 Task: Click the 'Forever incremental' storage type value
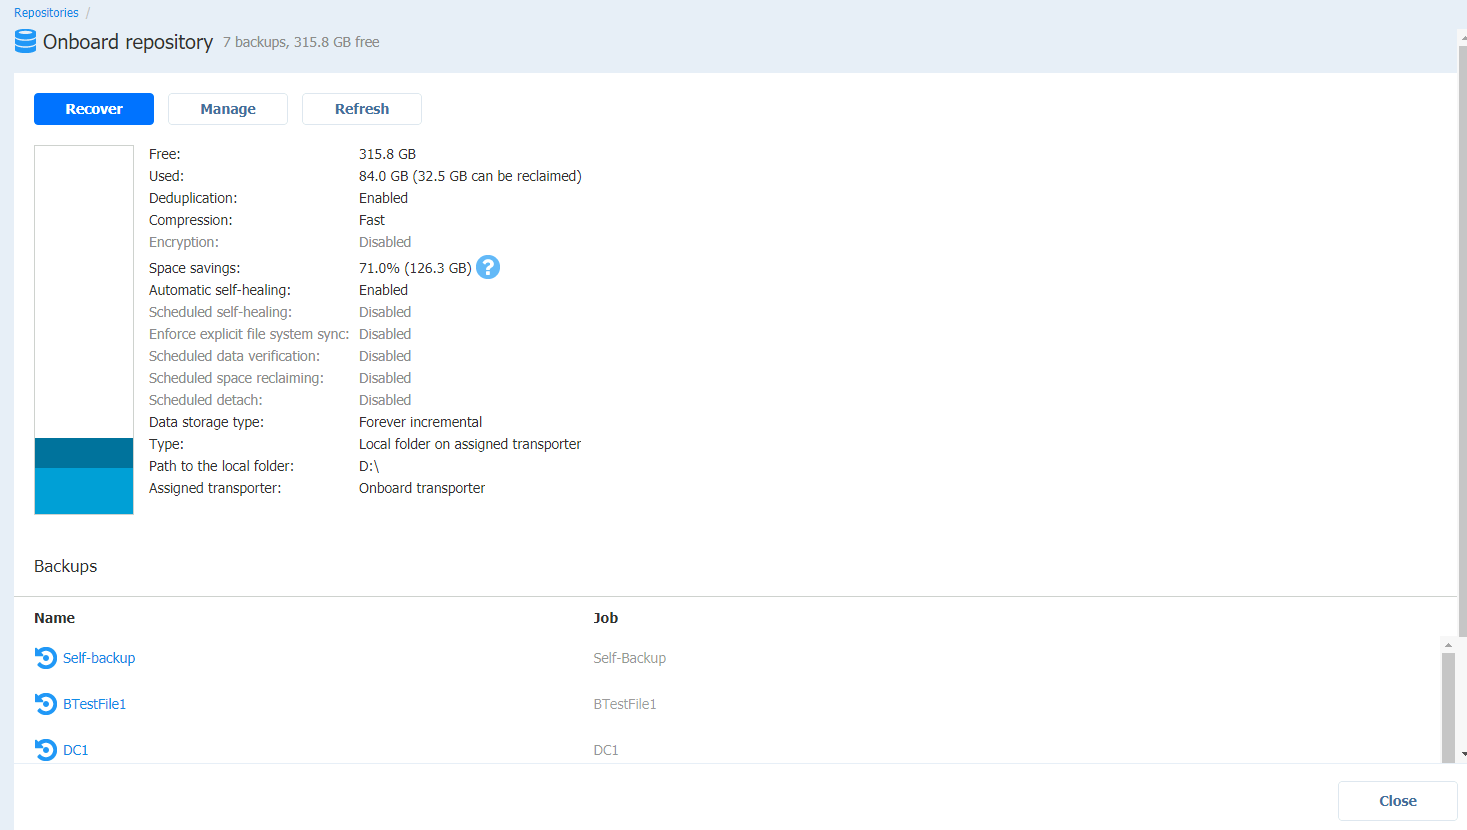pyautogui.click(x=421, y=422)
